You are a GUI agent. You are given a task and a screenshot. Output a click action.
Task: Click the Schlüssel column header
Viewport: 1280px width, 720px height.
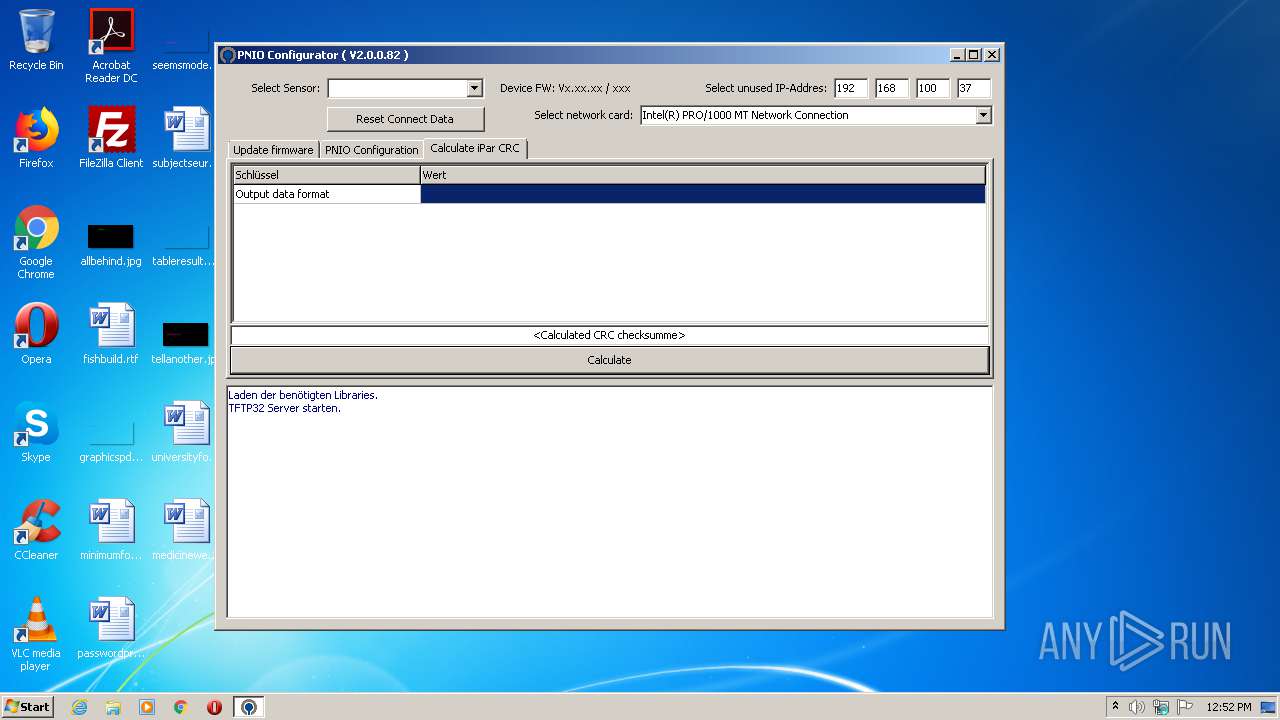pos(326,175)
